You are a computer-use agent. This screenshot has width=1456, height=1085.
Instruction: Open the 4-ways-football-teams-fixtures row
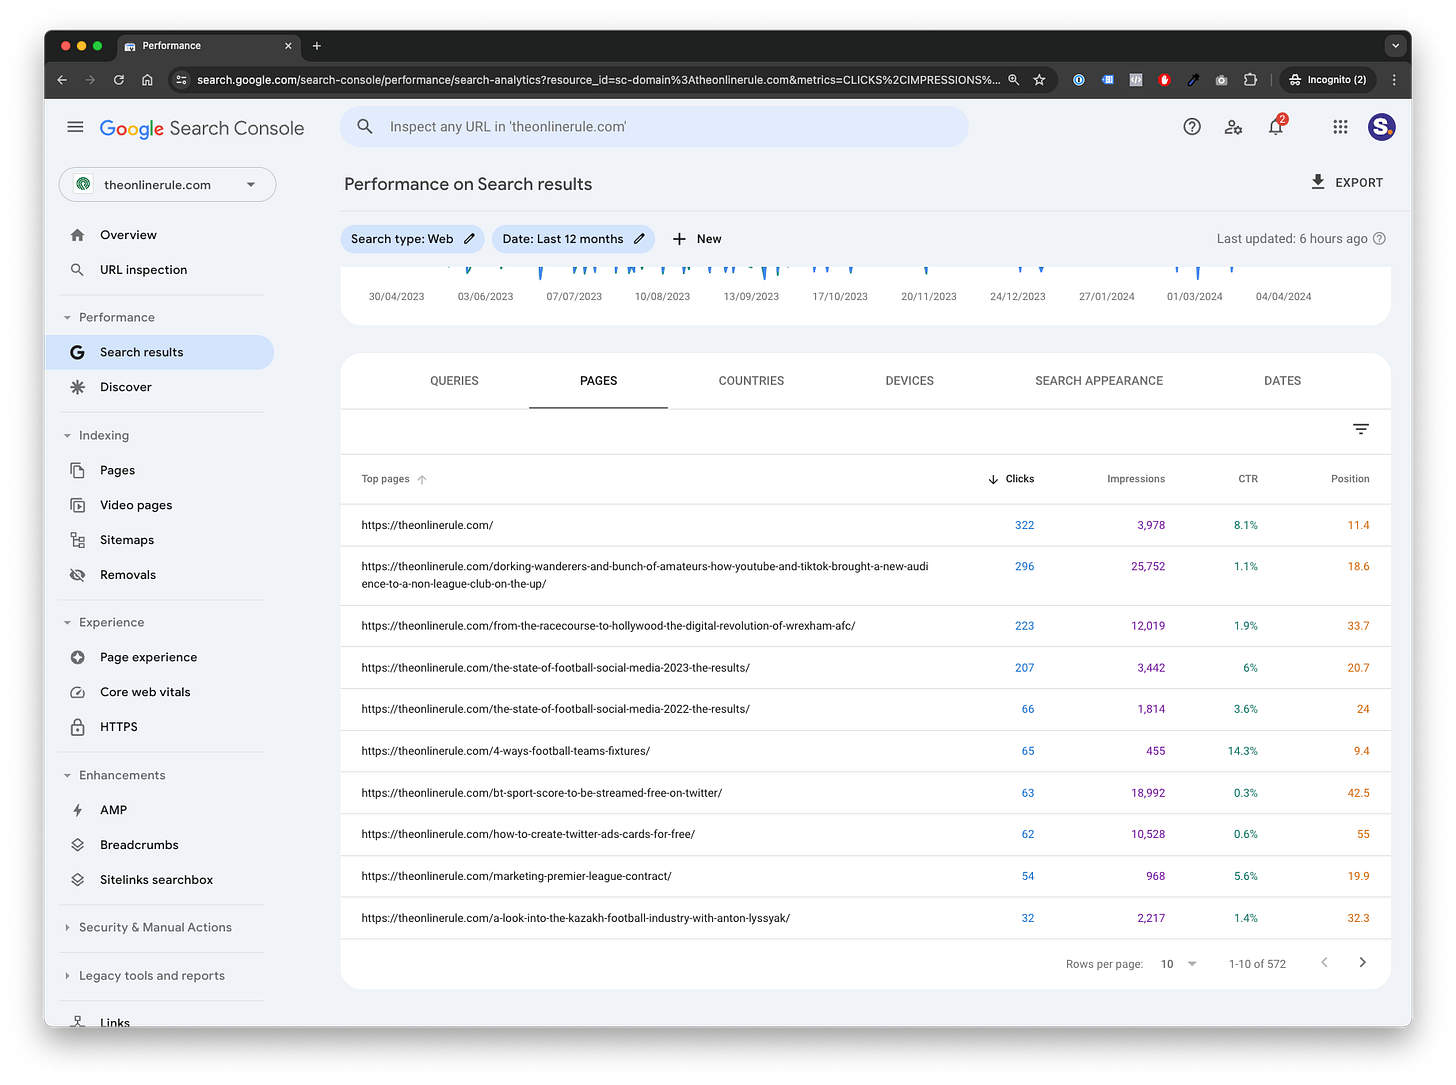tap(865, 751)
